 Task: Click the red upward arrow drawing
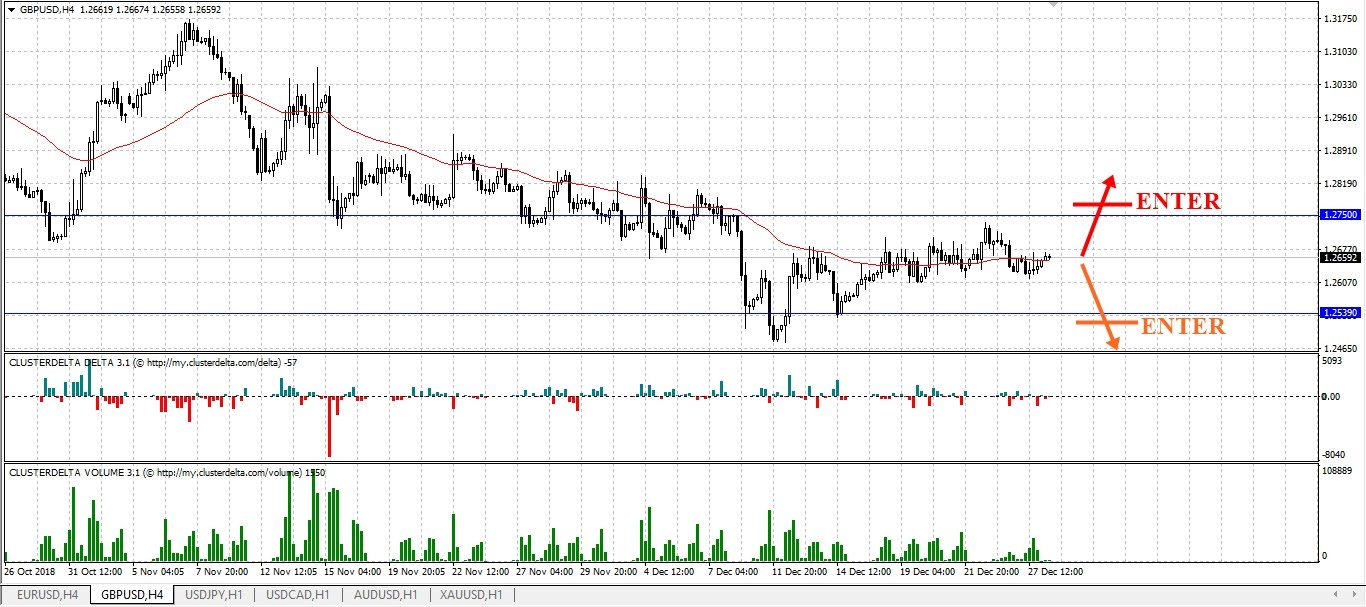tap(1097, 215)
